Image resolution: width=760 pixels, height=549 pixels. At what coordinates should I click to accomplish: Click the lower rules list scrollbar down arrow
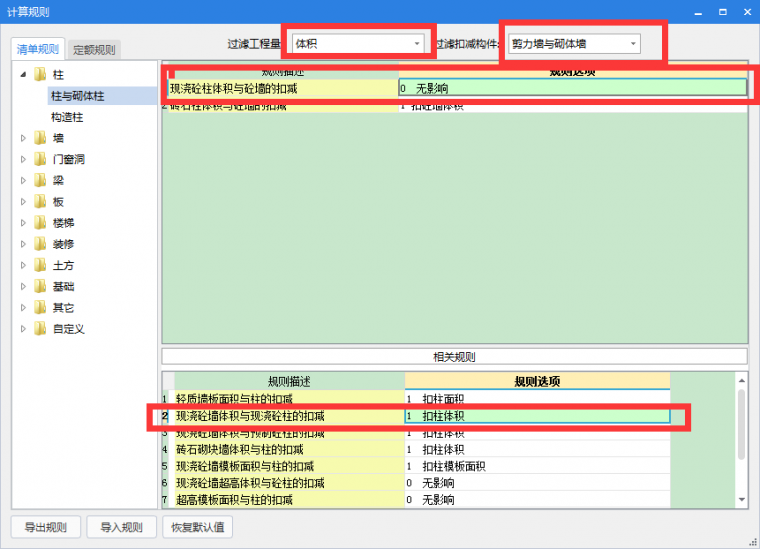tap(741, 499)
